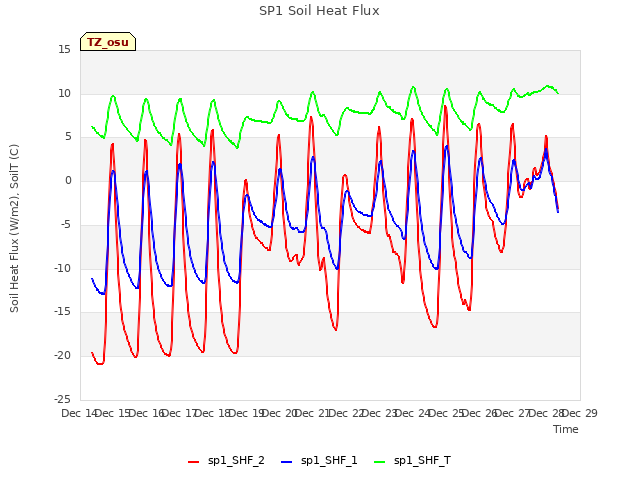Toggle the sp1_SHF_1 legend entry

click(319, 461)
